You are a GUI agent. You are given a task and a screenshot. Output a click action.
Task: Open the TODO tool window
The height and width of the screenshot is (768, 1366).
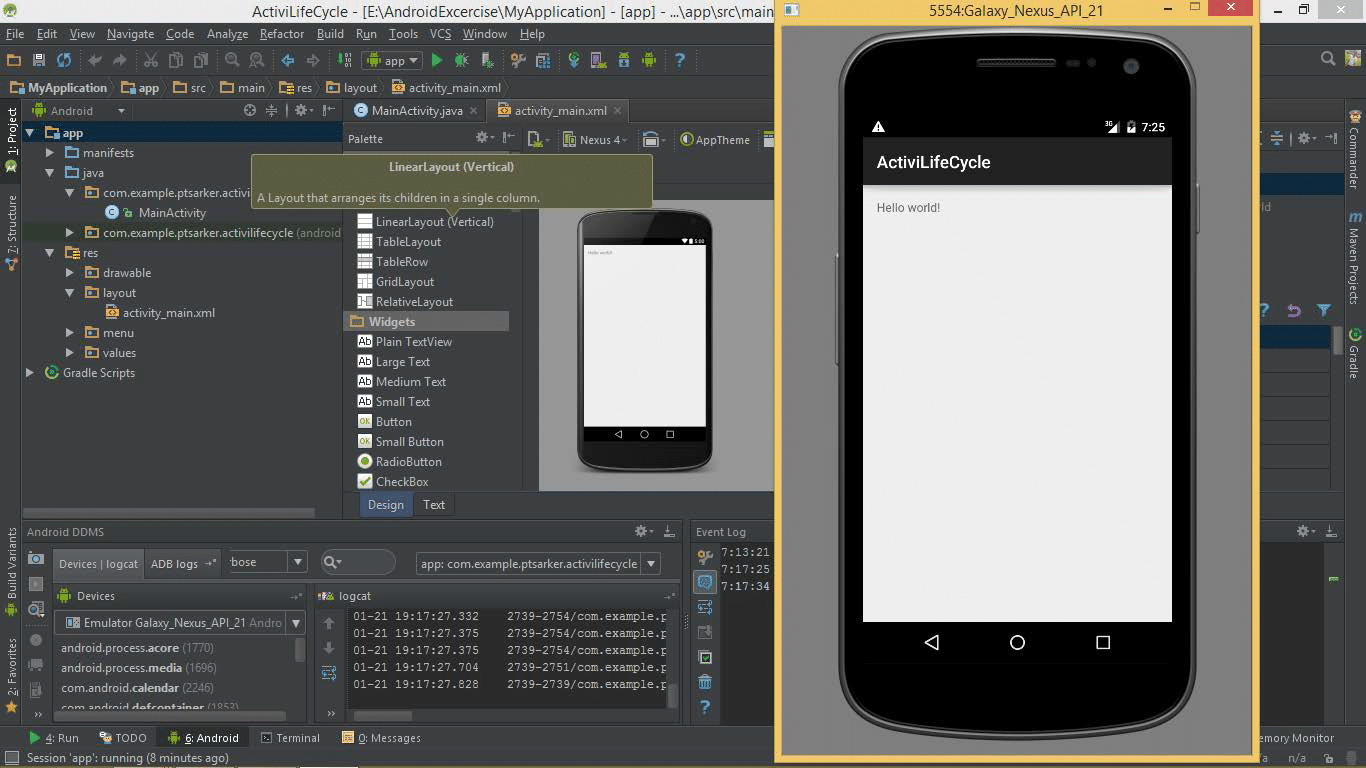(x=122, y=738)
